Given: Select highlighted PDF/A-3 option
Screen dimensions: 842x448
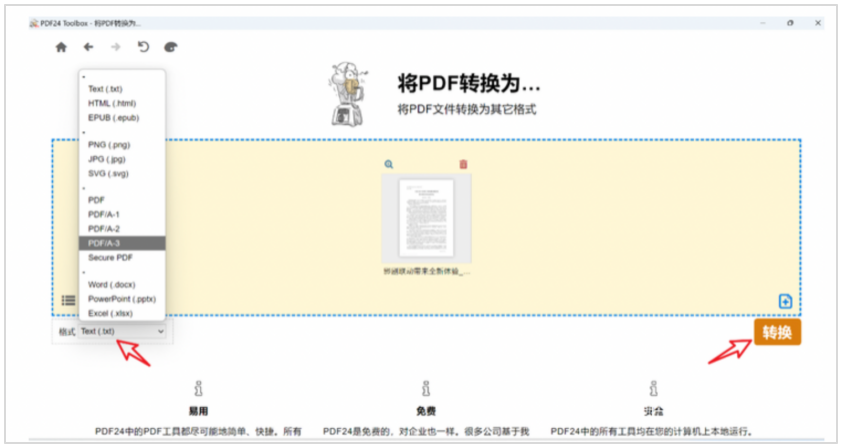Looking at the screenshot, I should [122, 243].
